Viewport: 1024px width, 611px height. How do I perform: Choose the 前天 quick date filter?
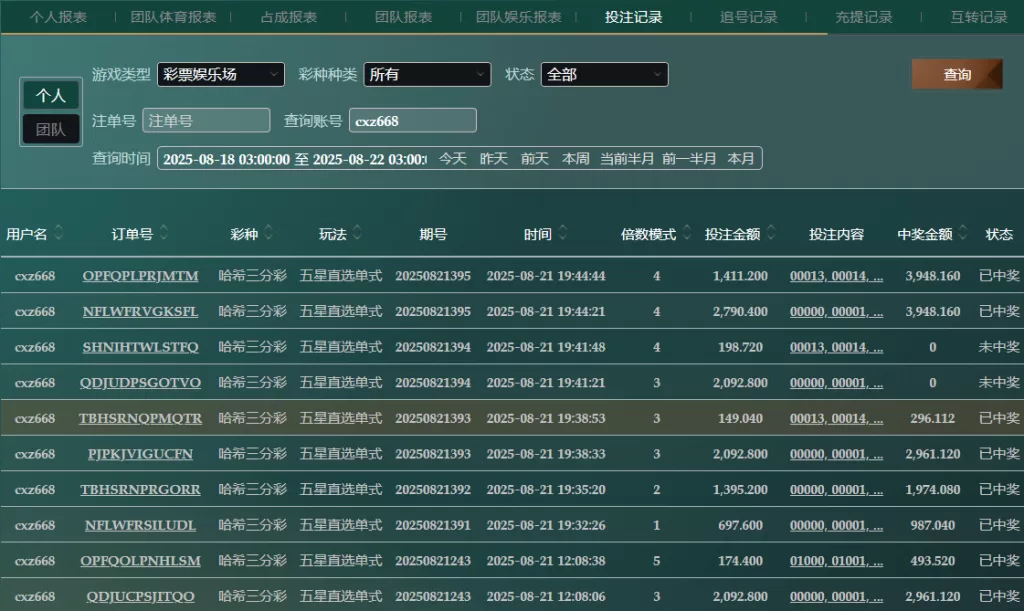click(x=535, y=159)
